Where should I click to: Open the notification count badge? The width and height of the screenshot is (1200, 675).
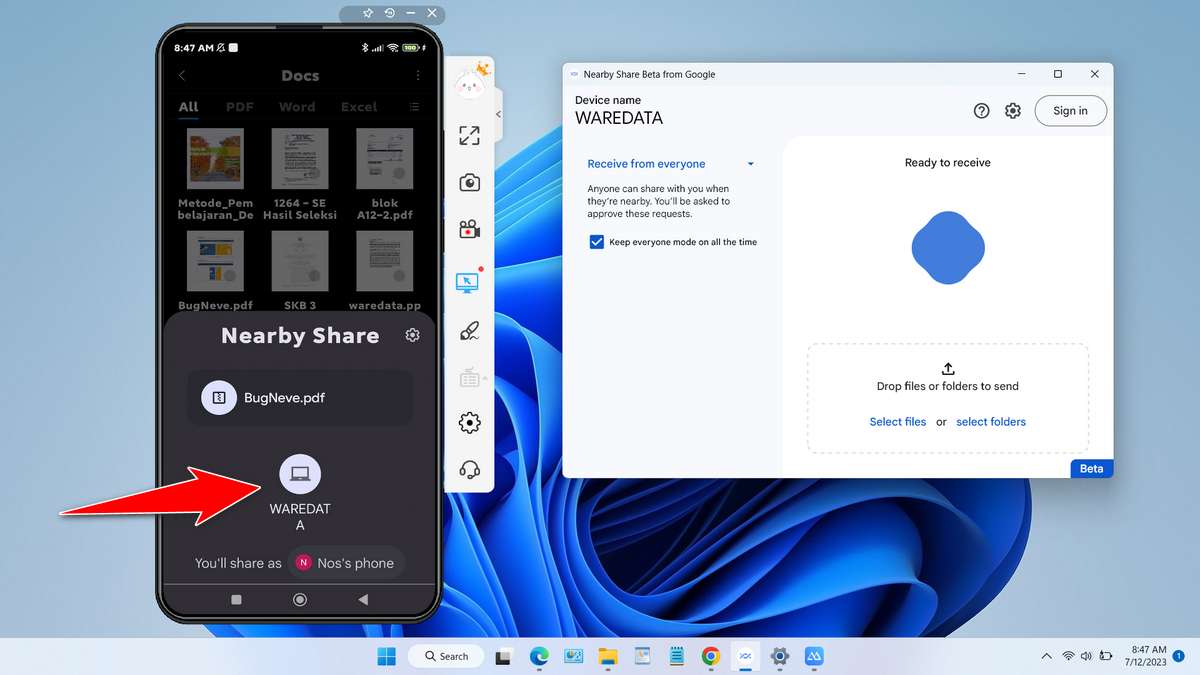tap(1179, 656)
